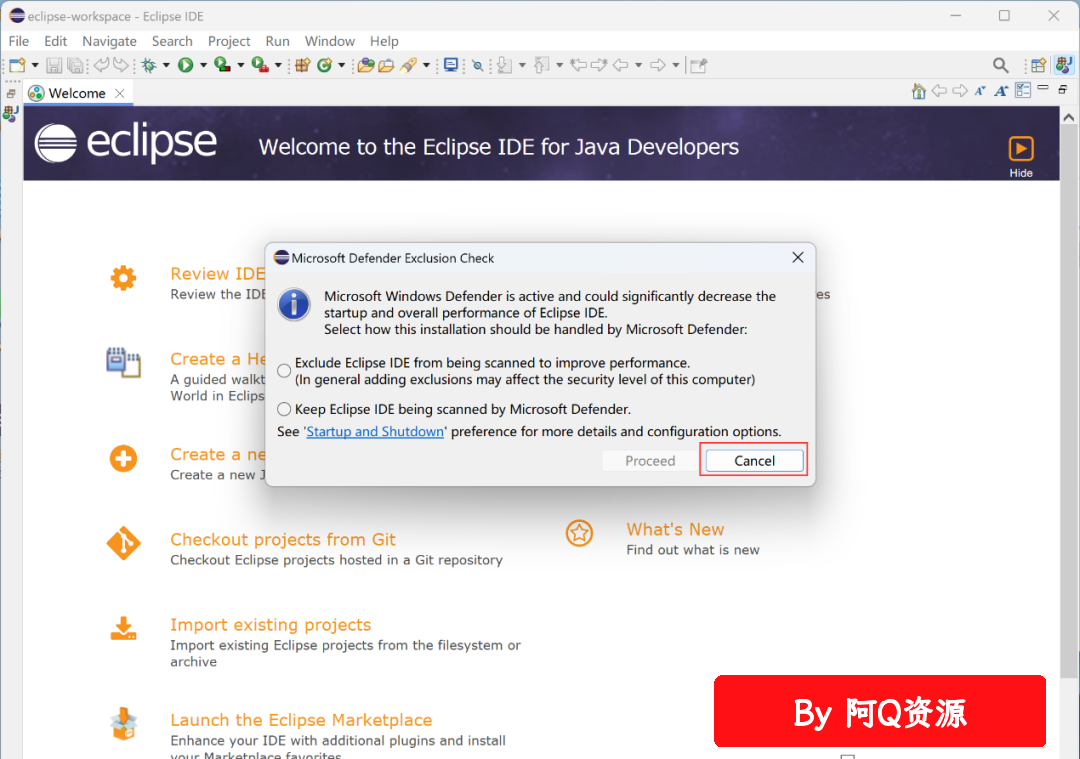
Task: Click Cancel in the Defender dialog
Action: click(754, 461)
